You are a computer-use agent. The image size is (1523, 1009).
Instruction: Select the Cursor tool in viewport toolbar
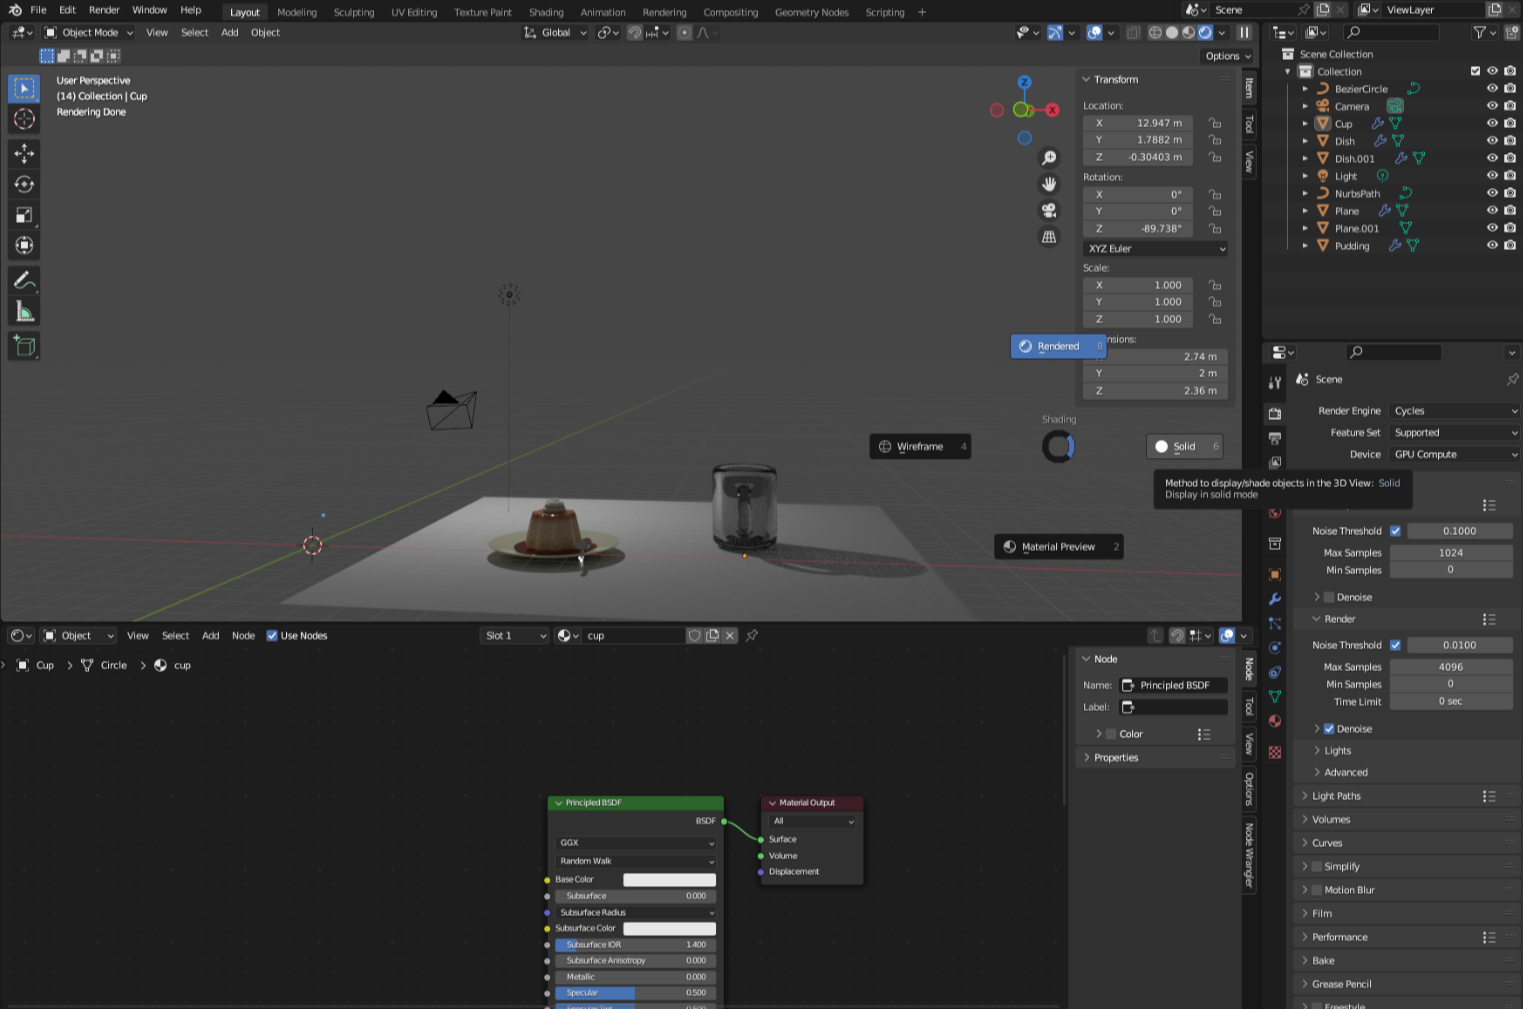tap(24, 119)
